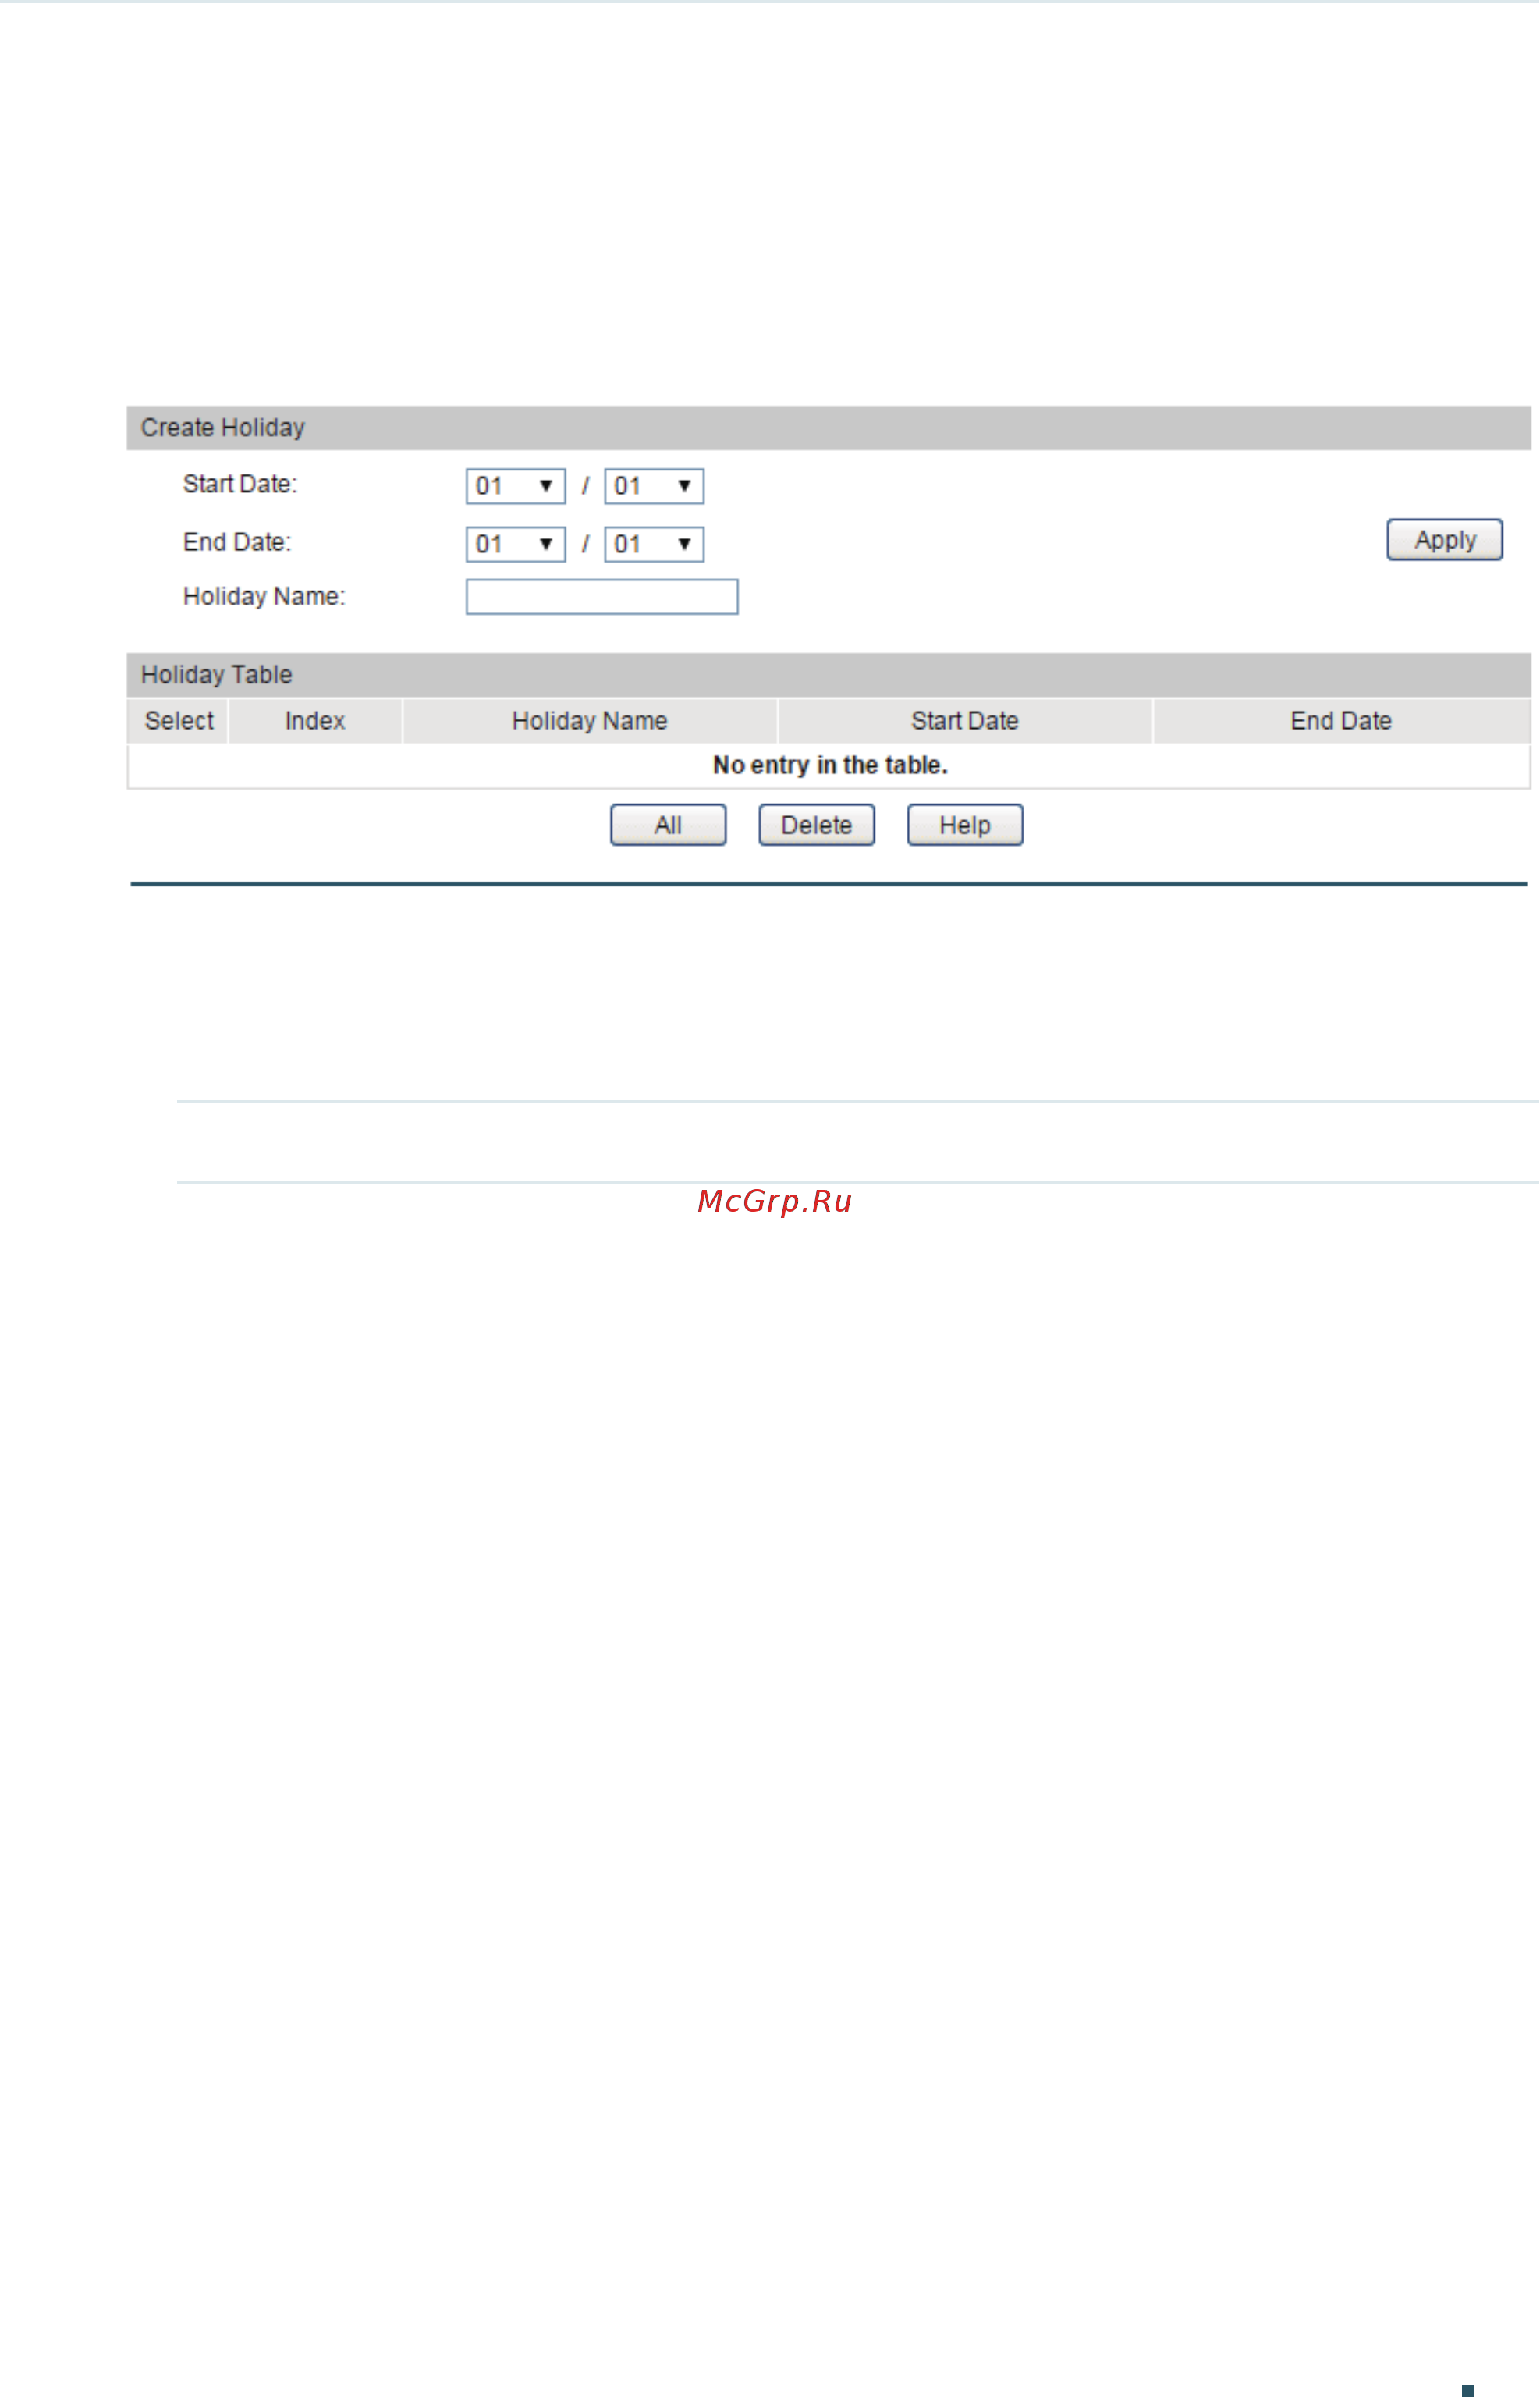Click the Apply button

coord(1445,540)
